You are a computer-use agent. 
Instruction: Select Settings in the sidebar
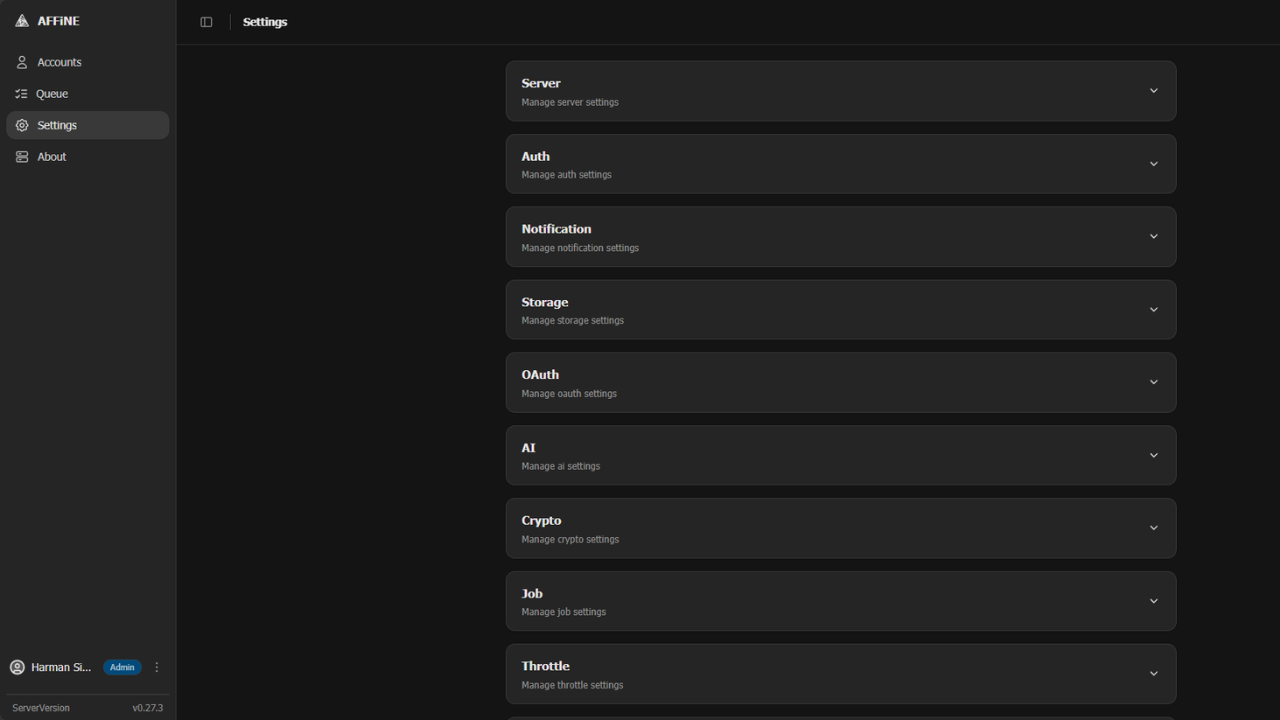[x=88, y=125]
